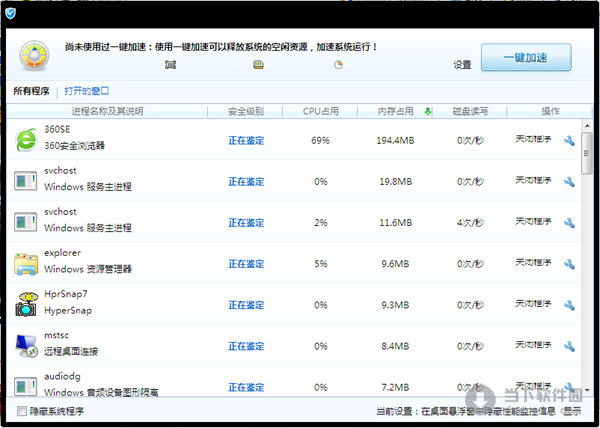Select the 194.4MB memory value

[395, 140]
